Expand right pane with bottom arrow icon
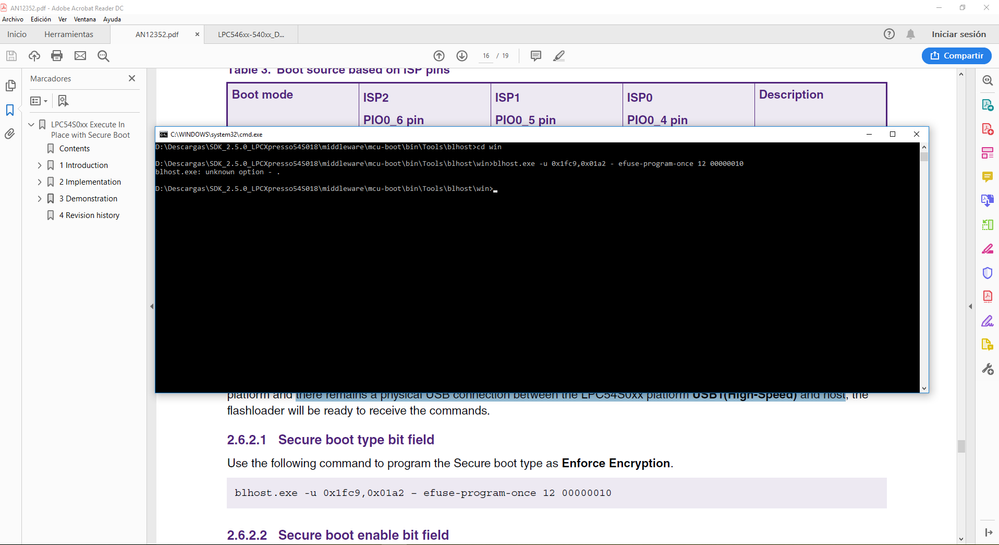Viewport: 999px width, 545px height. [988, 532]
